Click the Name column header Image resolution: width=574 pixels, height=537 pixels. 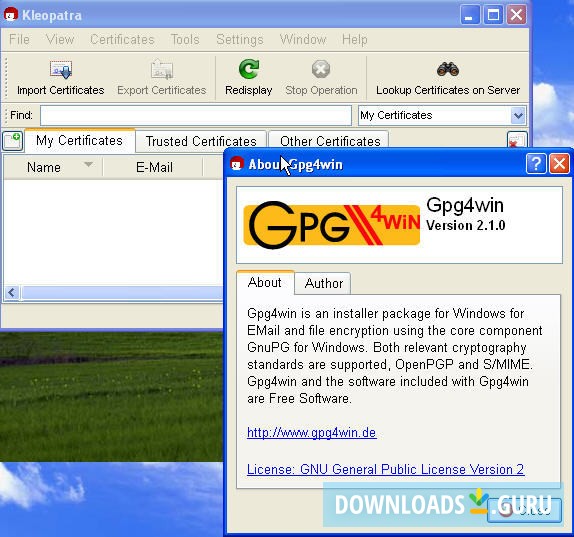pos(53,167)
